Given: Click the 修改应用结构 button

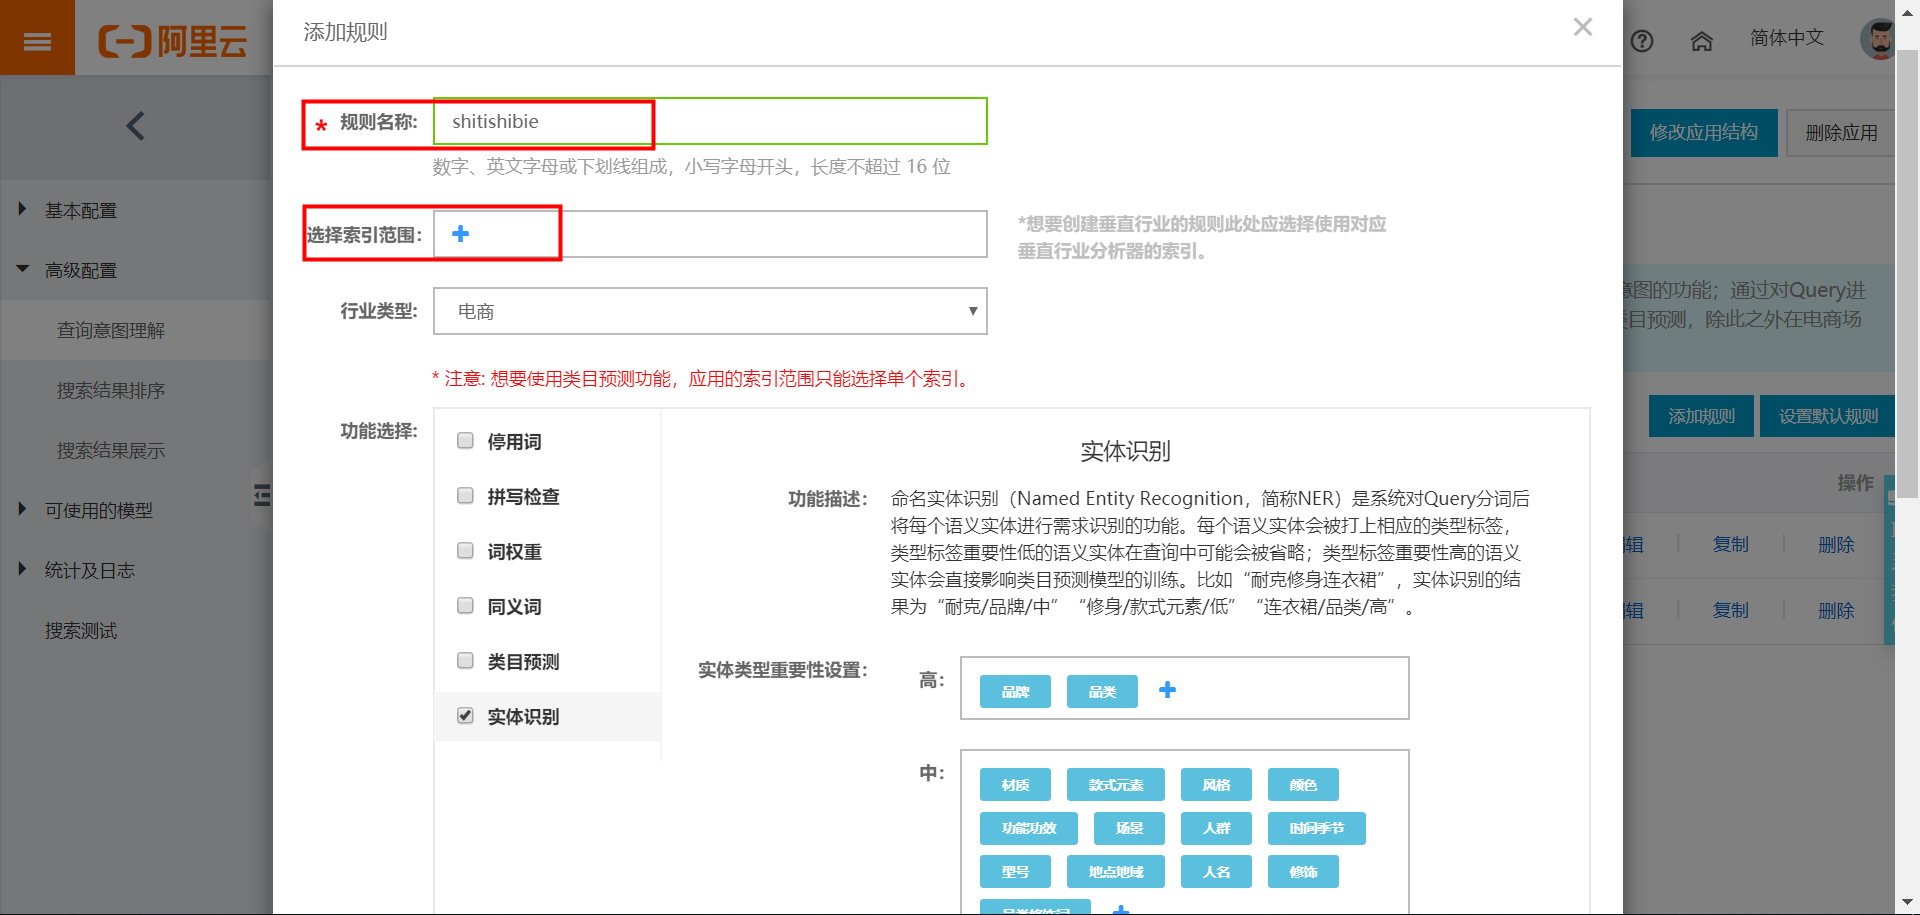Looking at the screenshot, I should pyautogui.click(x=1704, y=133).
